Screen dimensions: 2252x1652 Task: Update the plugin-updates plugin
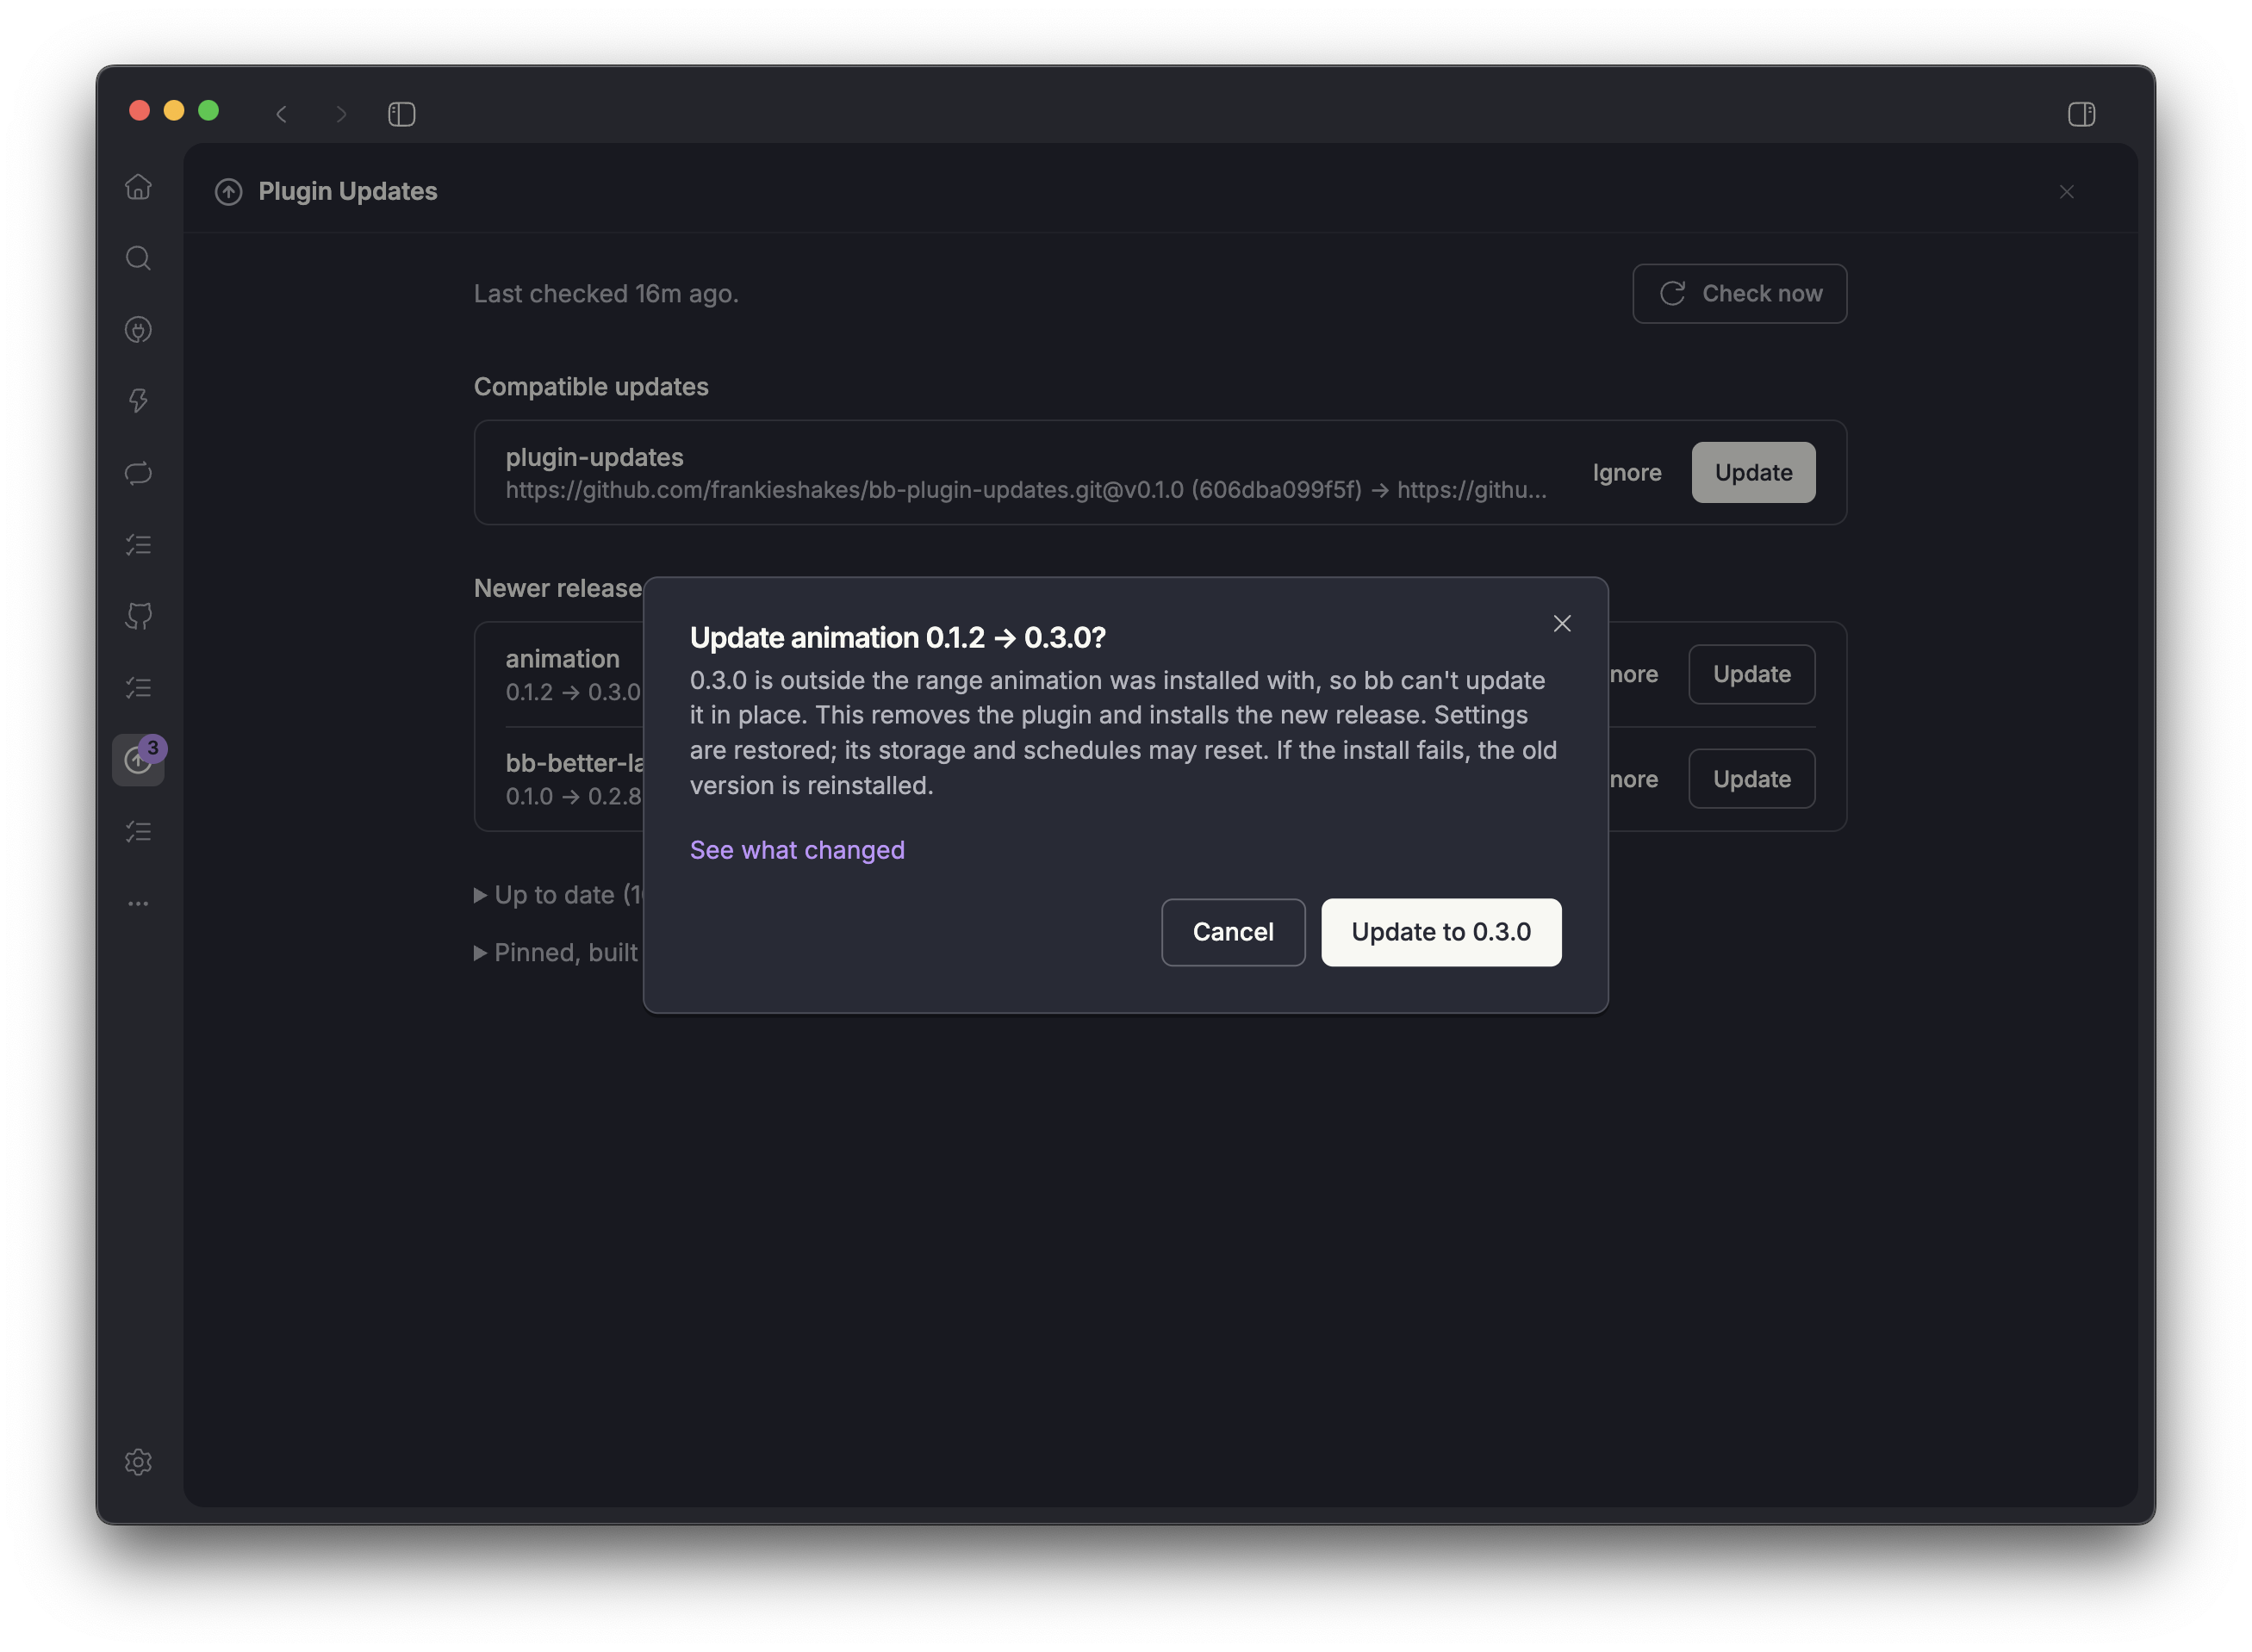click(1753, 473)
